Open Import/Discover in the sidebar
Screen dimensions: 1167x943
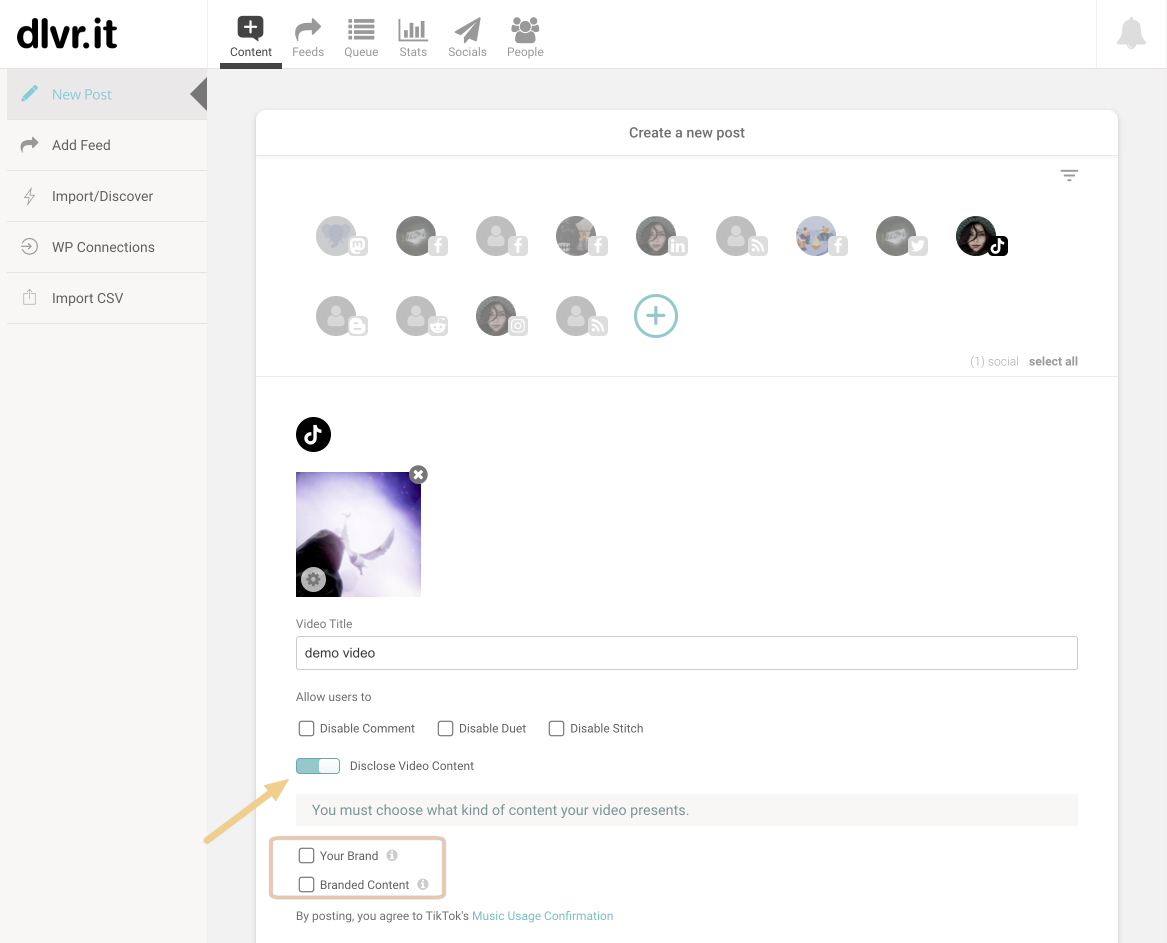coord(107,196)
